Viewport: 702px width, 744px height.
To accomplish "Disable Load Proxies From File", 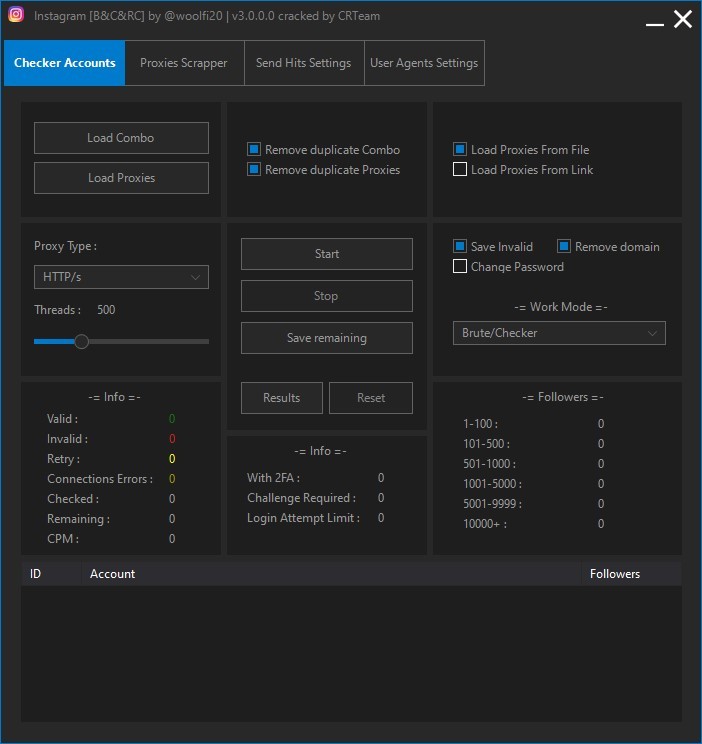I will coord(460,149).
